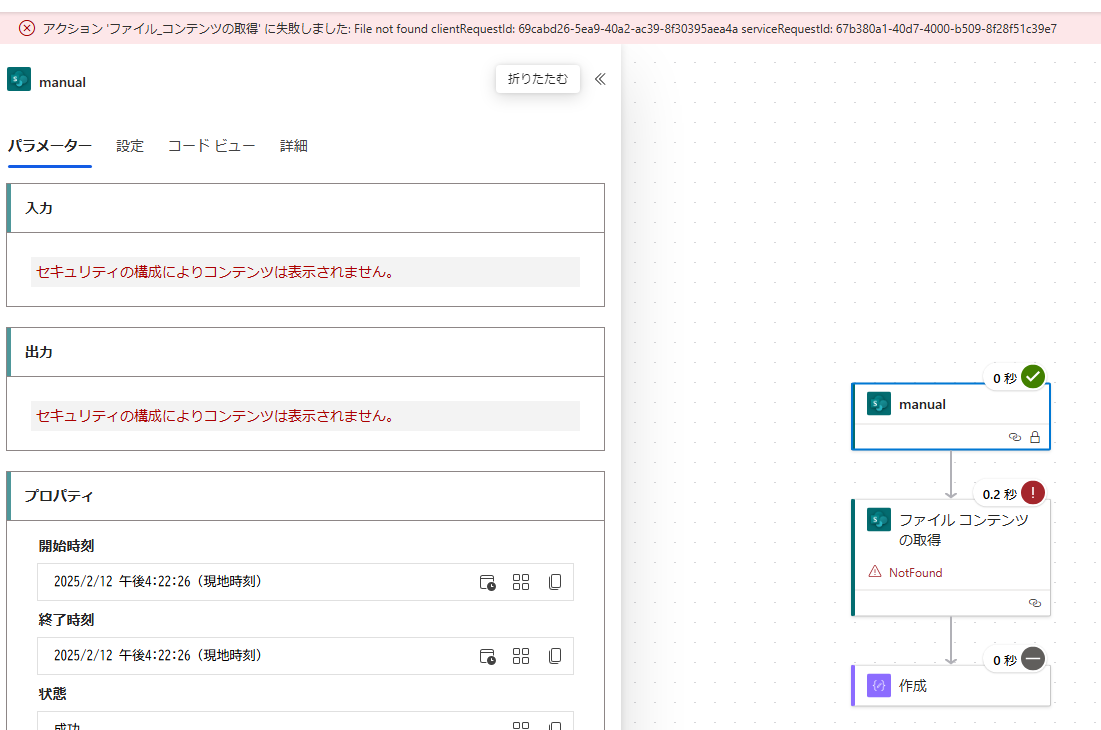
Task: Click the 入力 security-hidden content message
Action: pos(305,272)
